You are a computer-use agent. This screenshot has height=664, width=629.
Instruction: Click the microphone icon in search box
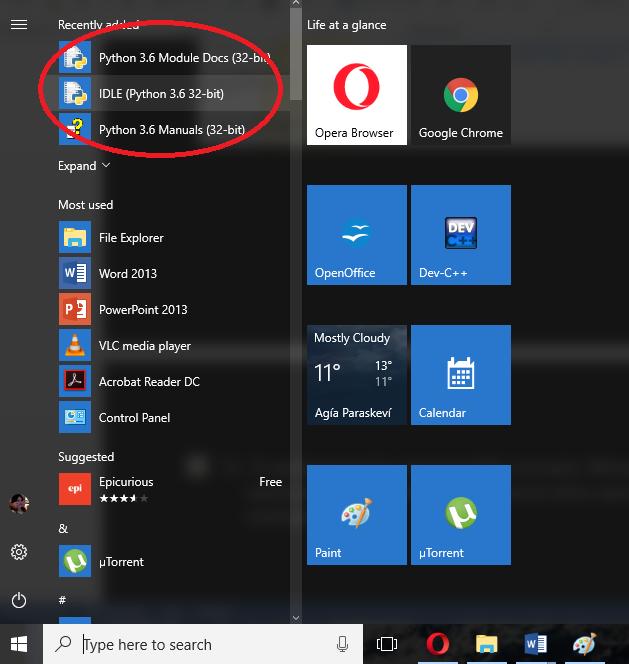pos(342,644)
